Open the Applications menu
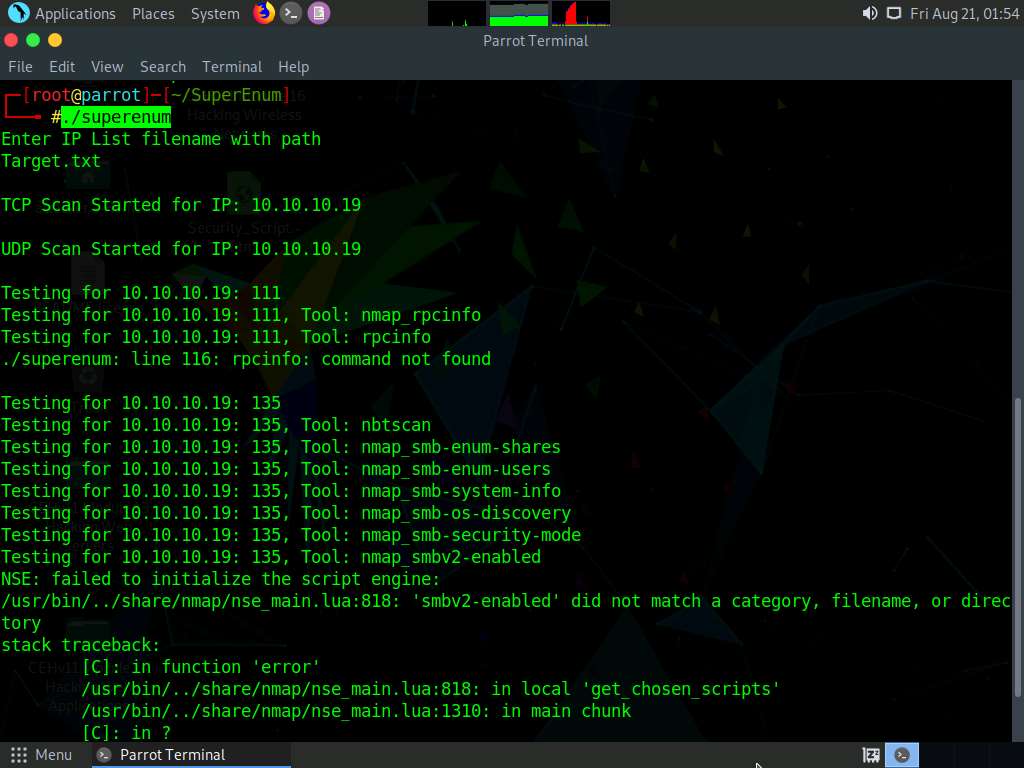 pyautogui.click(x=75, y=13)
